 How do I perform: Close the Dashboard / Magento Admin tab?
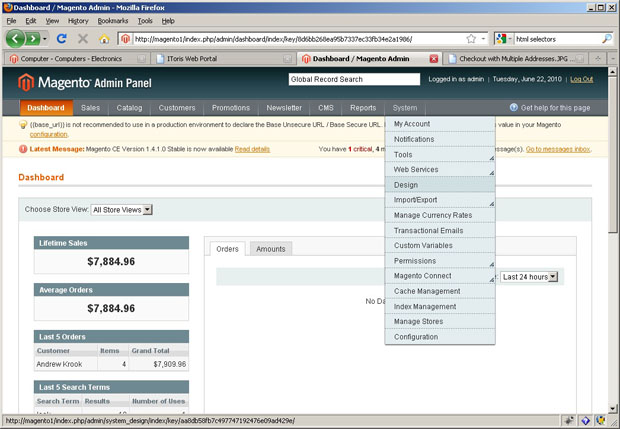pos(434,59)
